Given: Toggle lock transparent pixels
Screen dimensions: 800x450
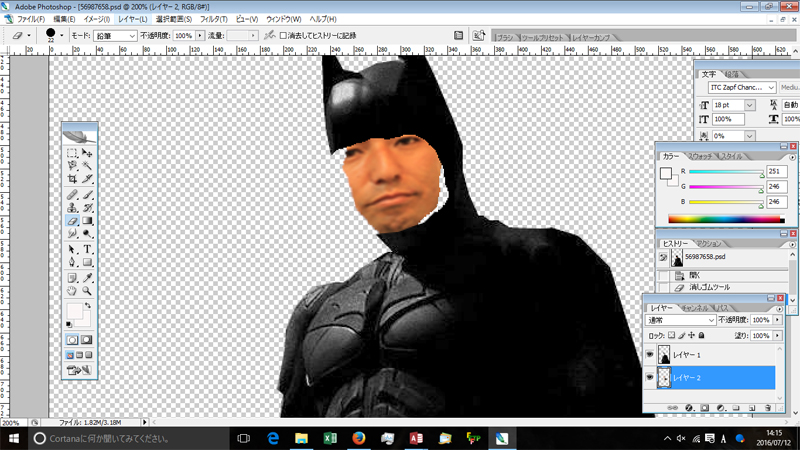Looking at the screenshot, I should (671, 335).
